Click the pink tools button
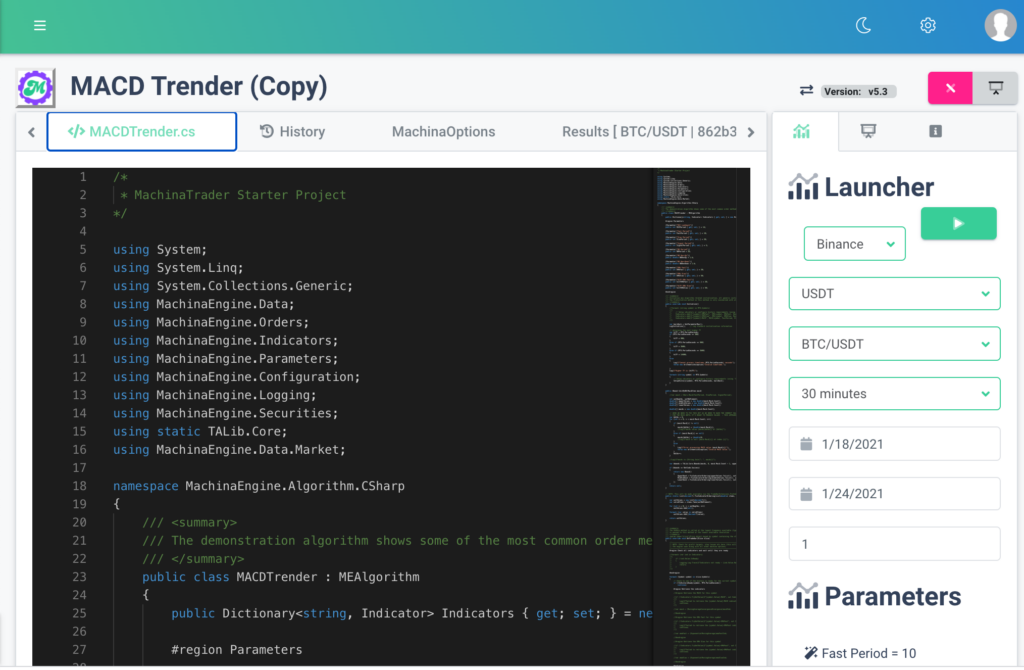 [950, 88]
